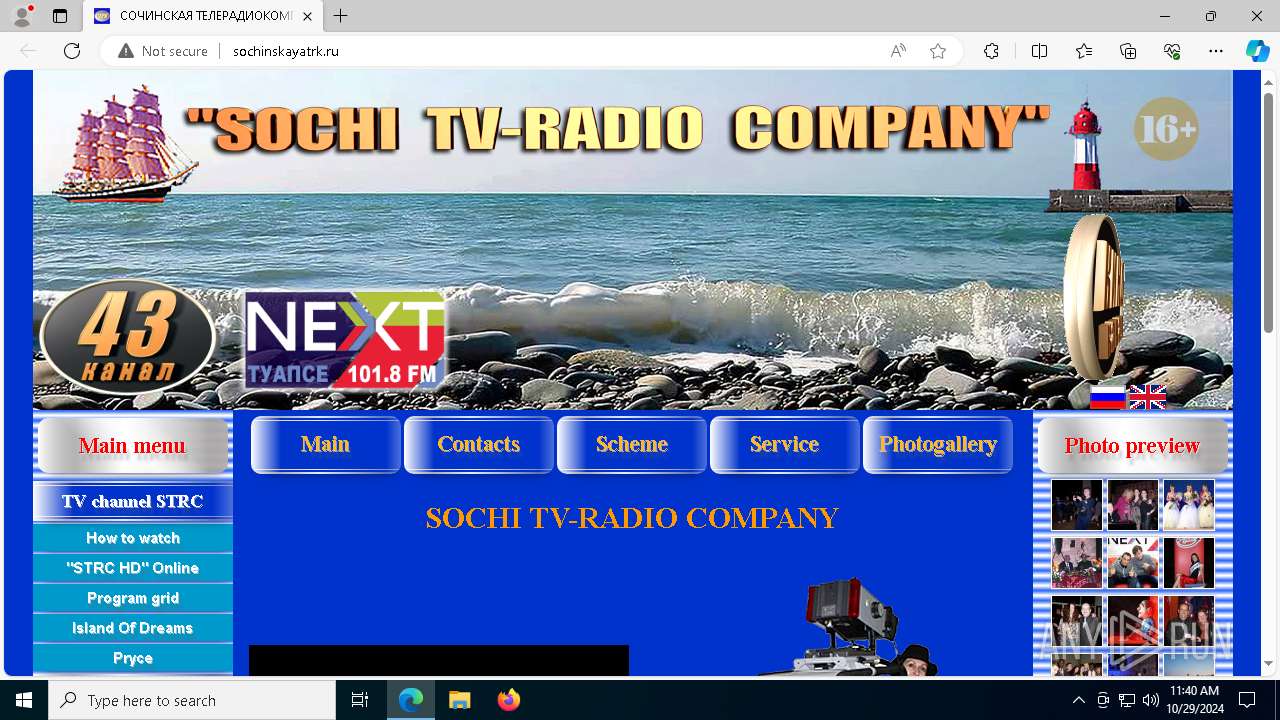Open the Scheme navigation tab

pyautogui.click(x=632, y=445)
